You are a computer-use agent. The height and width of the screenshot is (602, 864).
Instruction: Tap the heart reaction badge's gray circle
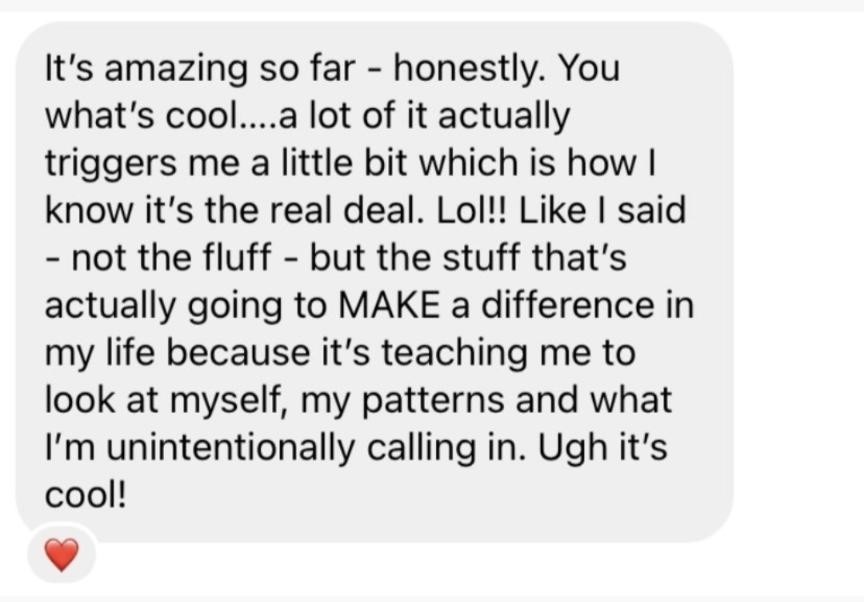(x=62, y=554)
